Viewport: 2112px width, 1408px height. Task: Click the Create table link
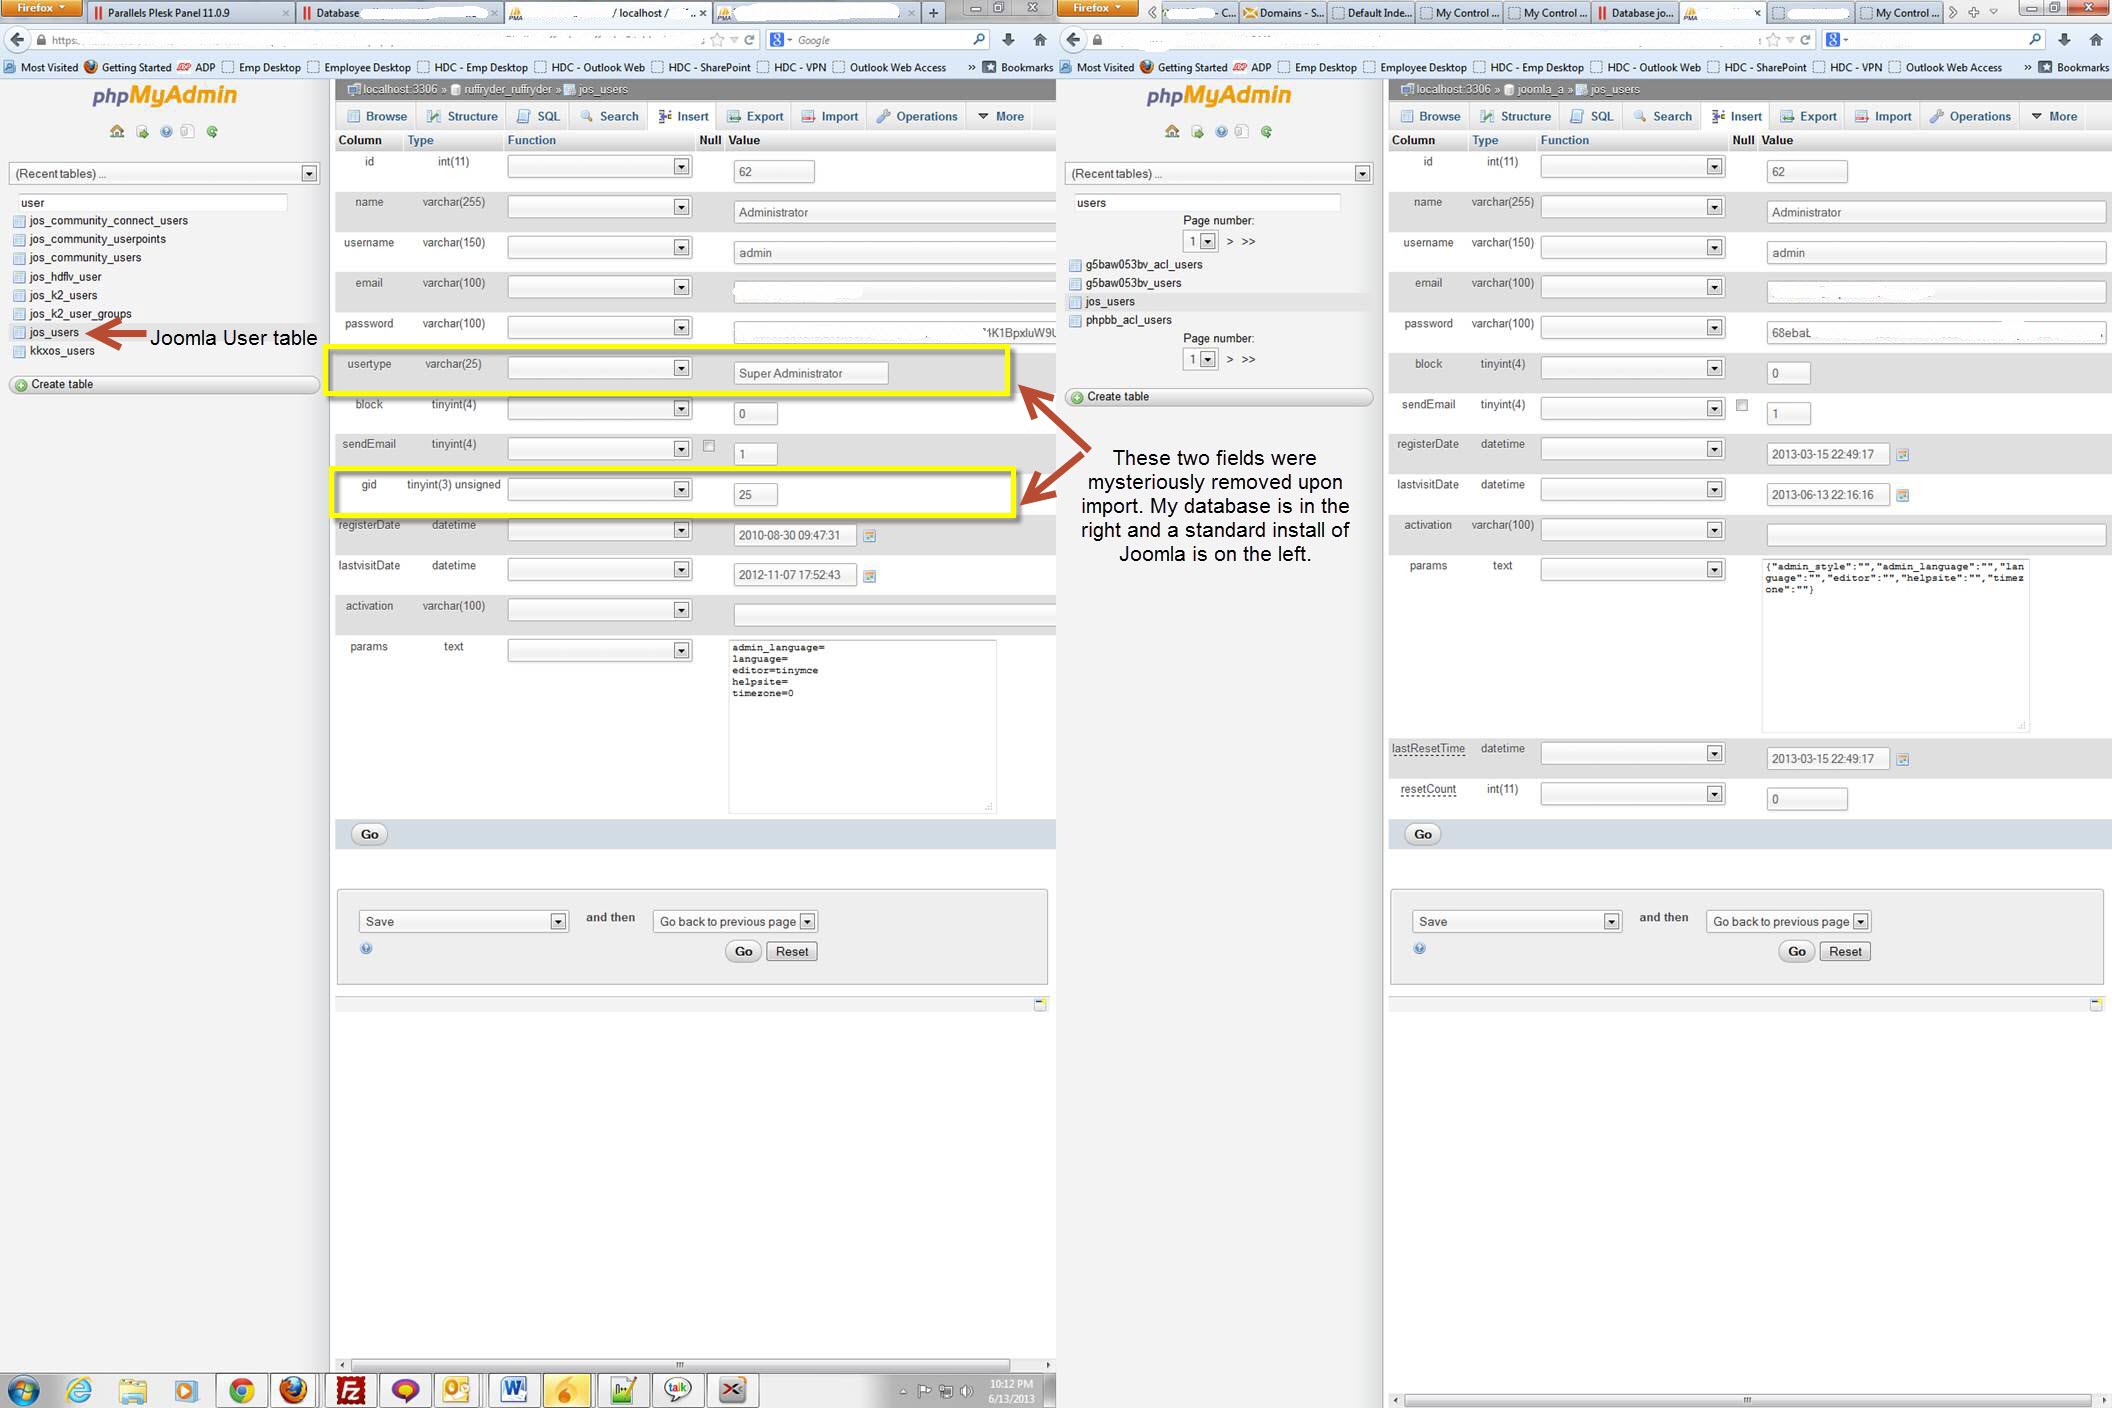click(61, 384)
